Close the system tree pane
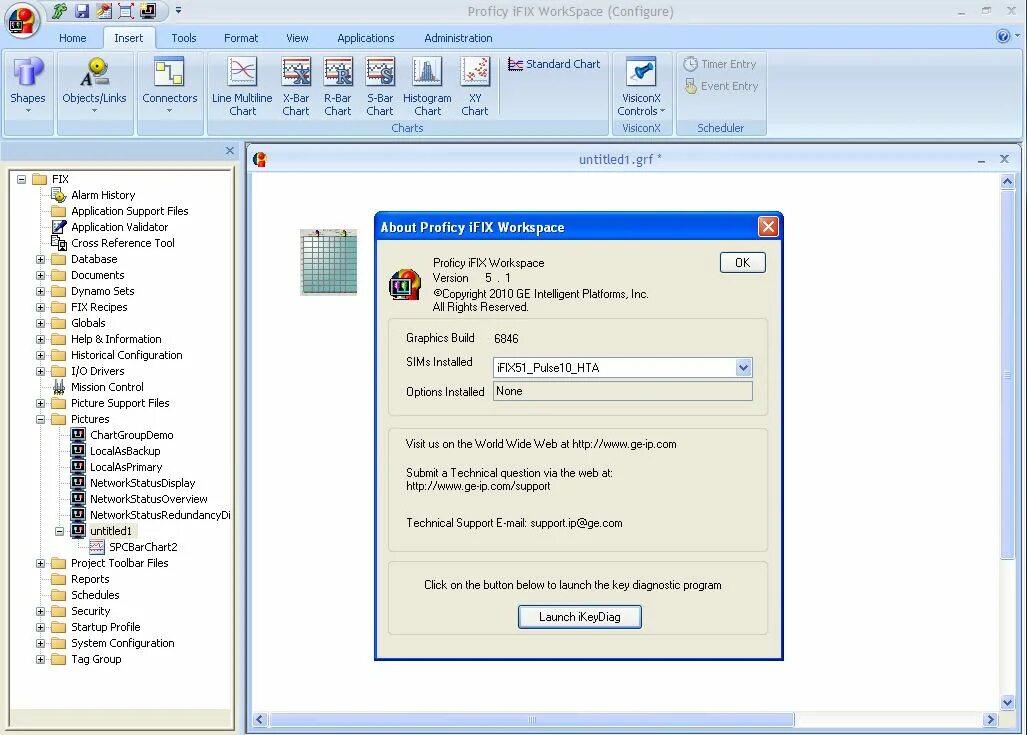This screenshot has width=1027, height=735. click(x=230, y=151)
